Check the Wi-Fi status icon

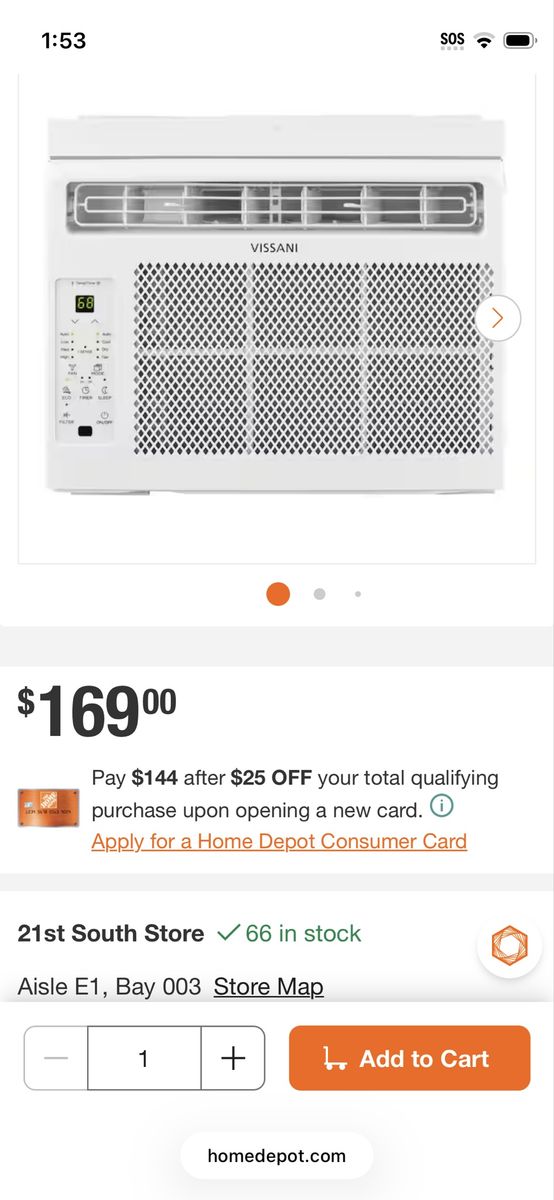[x=485, y=41]
